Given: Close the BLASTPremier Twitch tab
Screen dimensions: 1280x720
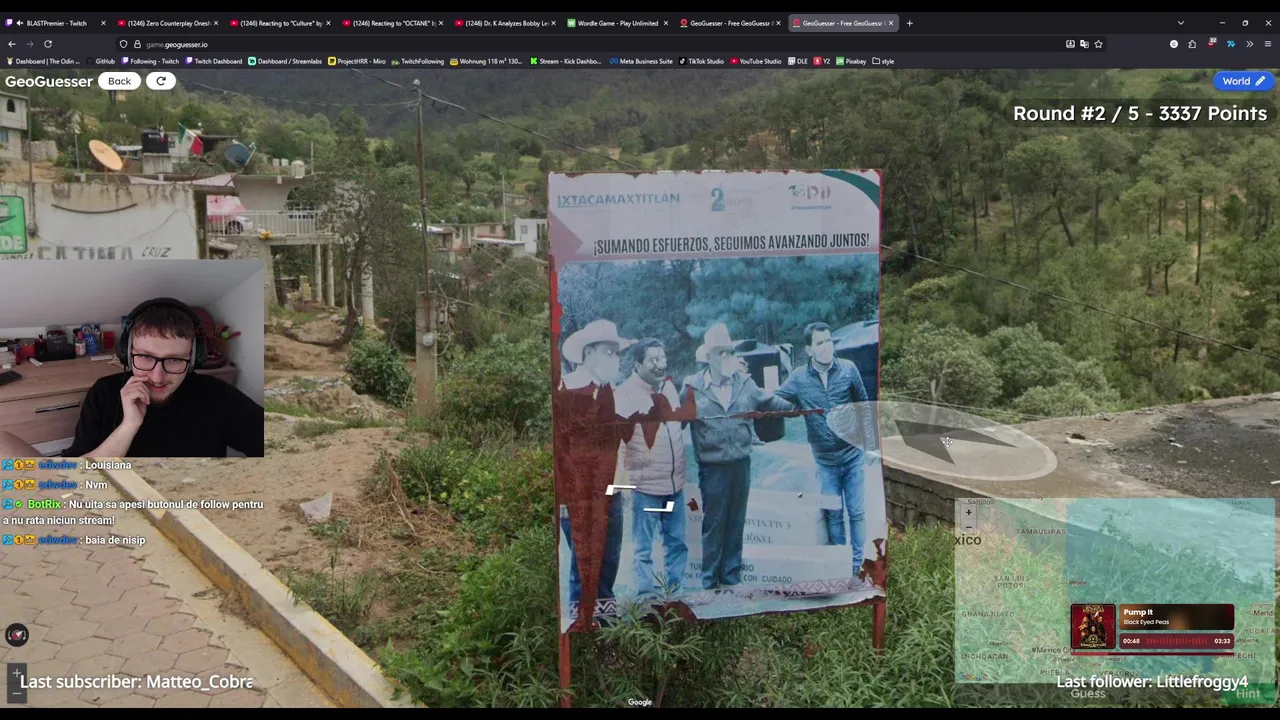Looking at the screenshot, I should [103, 23].
